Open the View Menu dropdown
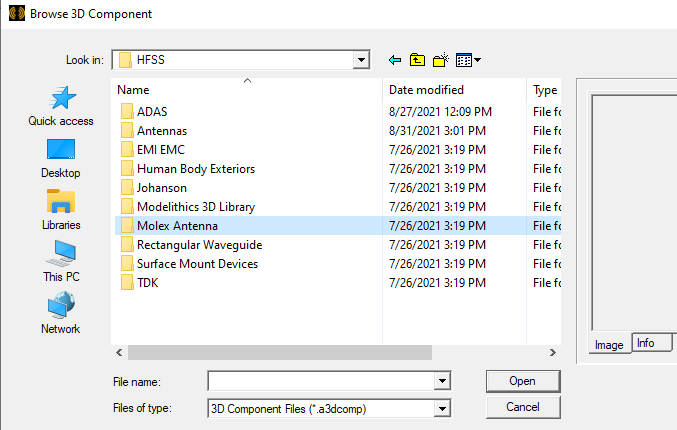The image size is (677, 430). click(468, 60)
